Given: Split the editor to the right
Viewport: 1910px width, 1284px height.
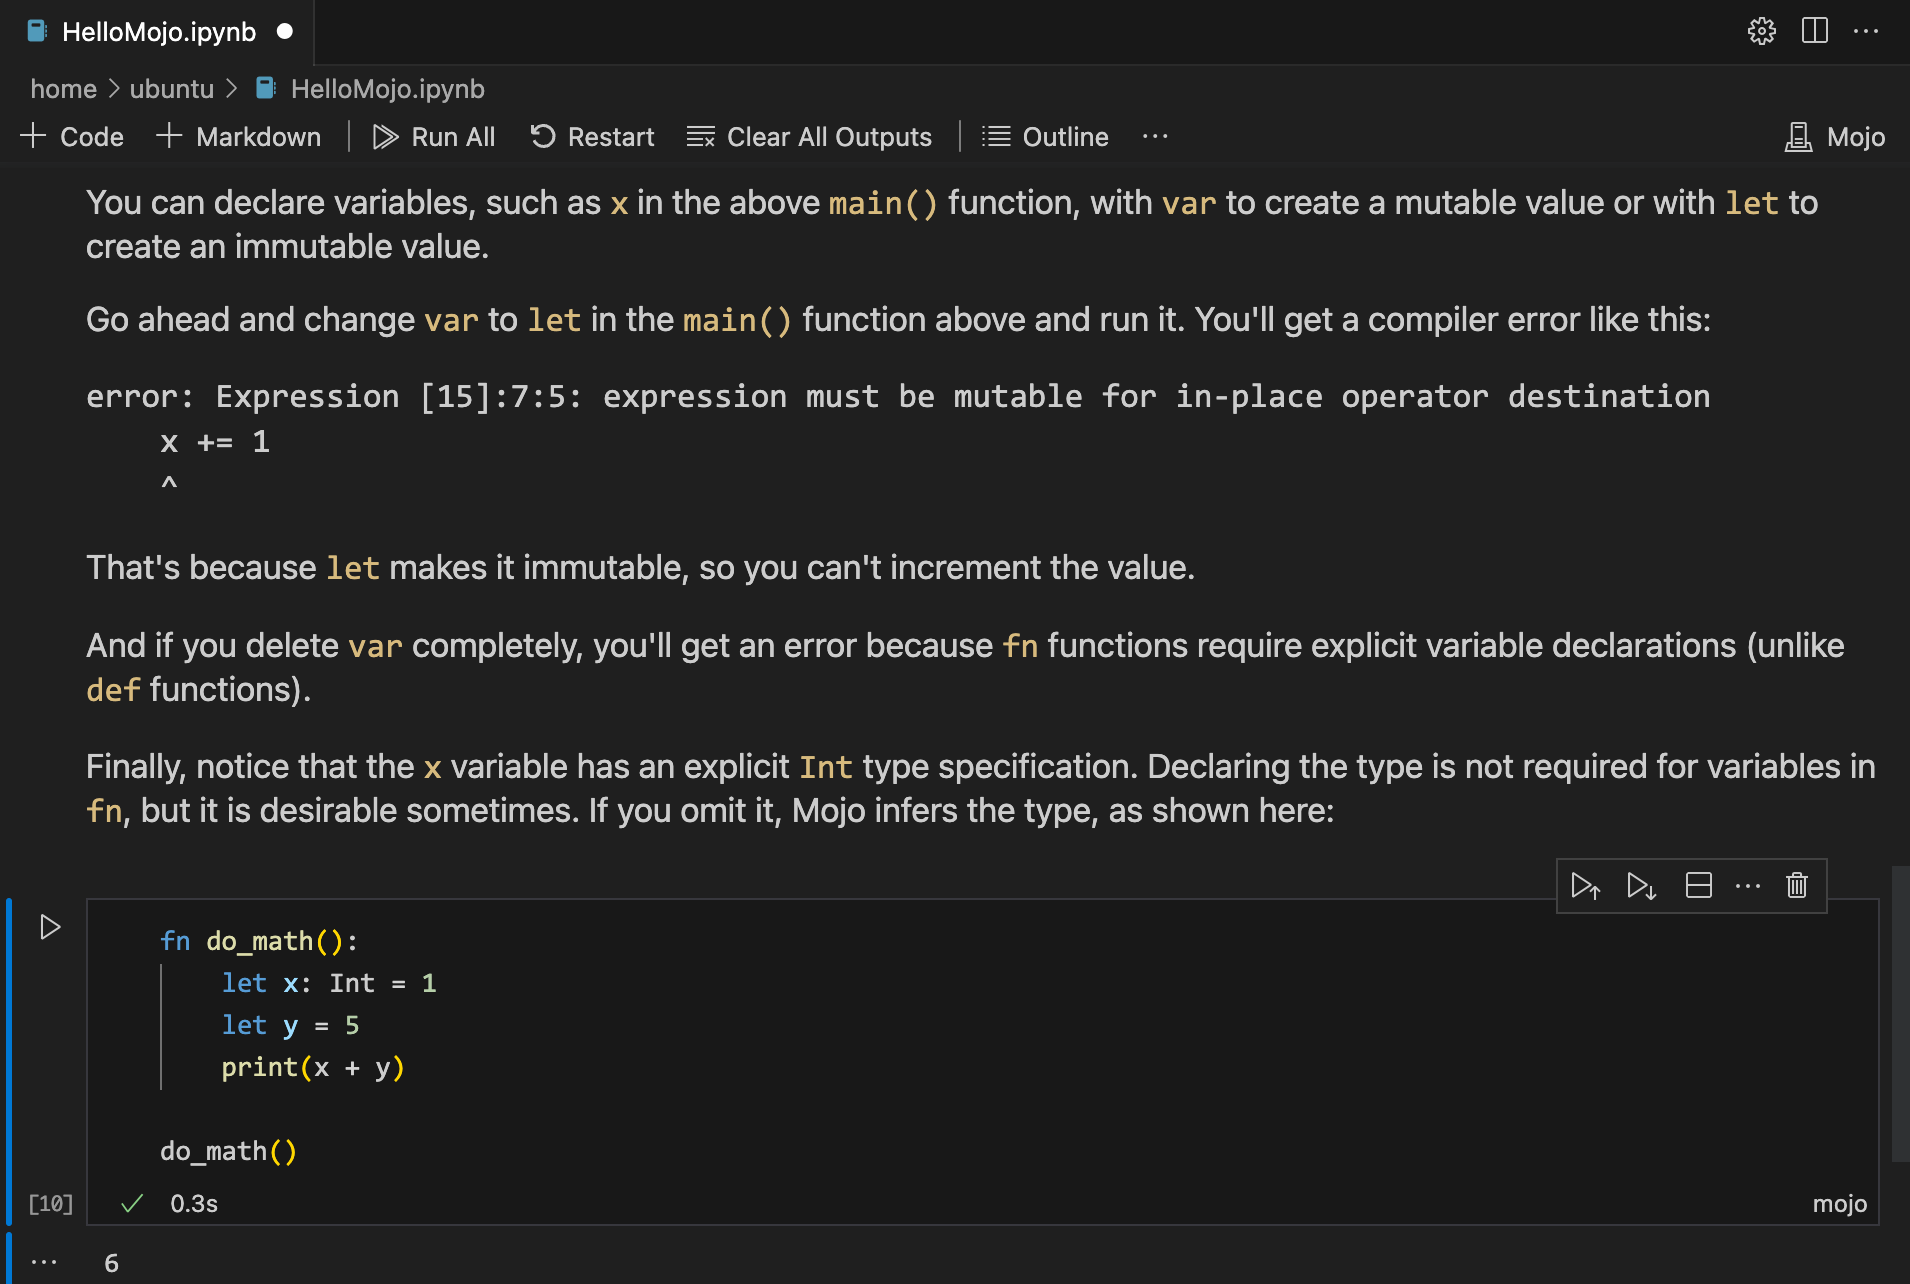Looking at the screenshot, I should click(1814, 31).
